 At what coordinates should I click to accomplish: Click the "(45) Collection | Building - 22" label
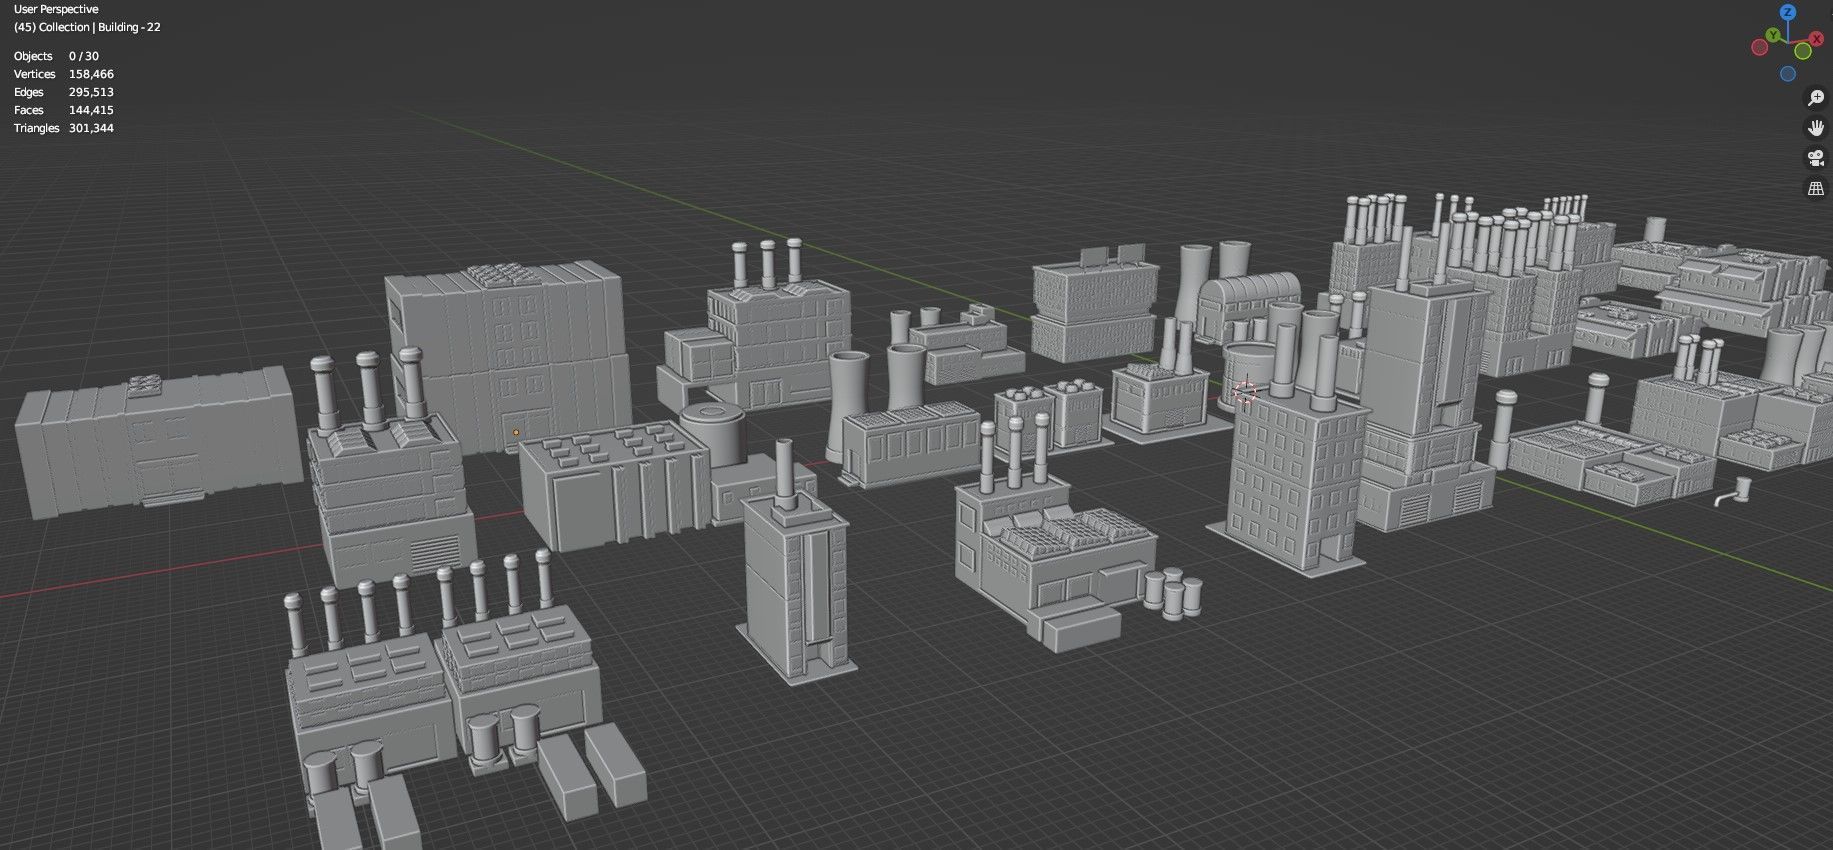point(87,27)
